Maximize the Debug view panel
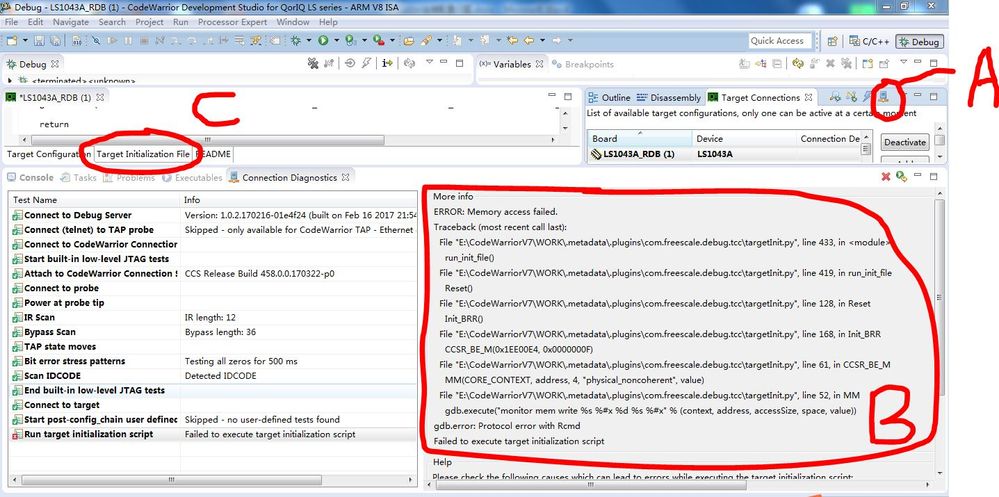The height and width of the screenshot is (497, 999). click(459, 63)
